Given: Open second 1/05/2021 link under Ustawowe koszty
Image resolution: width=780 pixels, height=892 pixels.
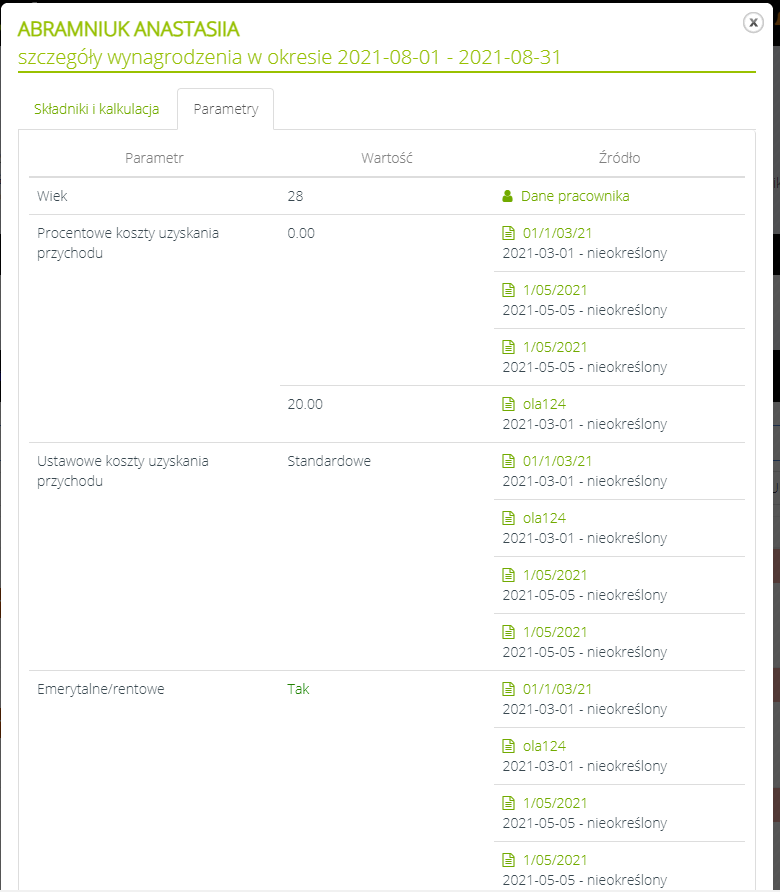Looking at the screenshot, I should coord(555,632).
